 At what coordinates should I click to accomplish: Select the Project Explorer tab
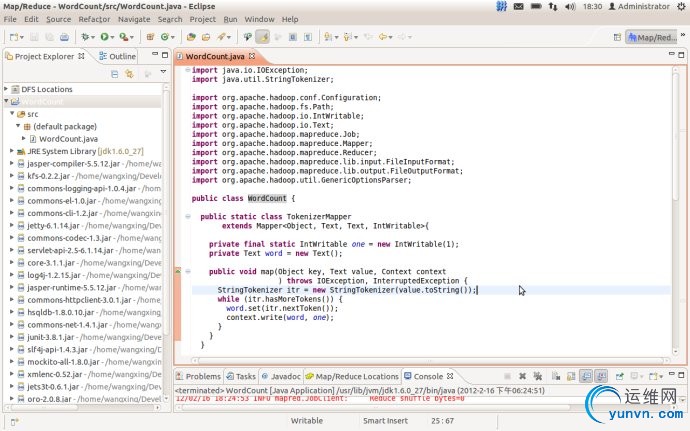(x=44, y=56)
